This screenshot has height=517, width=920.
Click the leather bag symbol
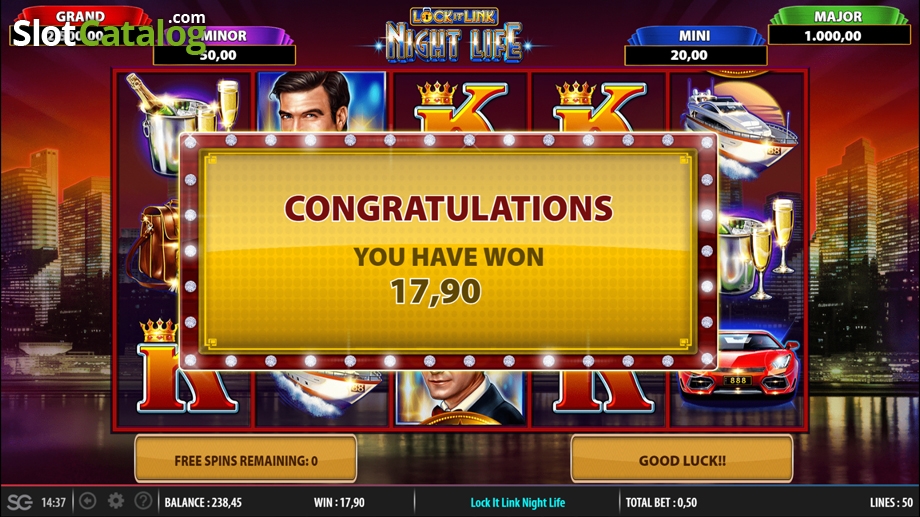[x=154, y=245]
